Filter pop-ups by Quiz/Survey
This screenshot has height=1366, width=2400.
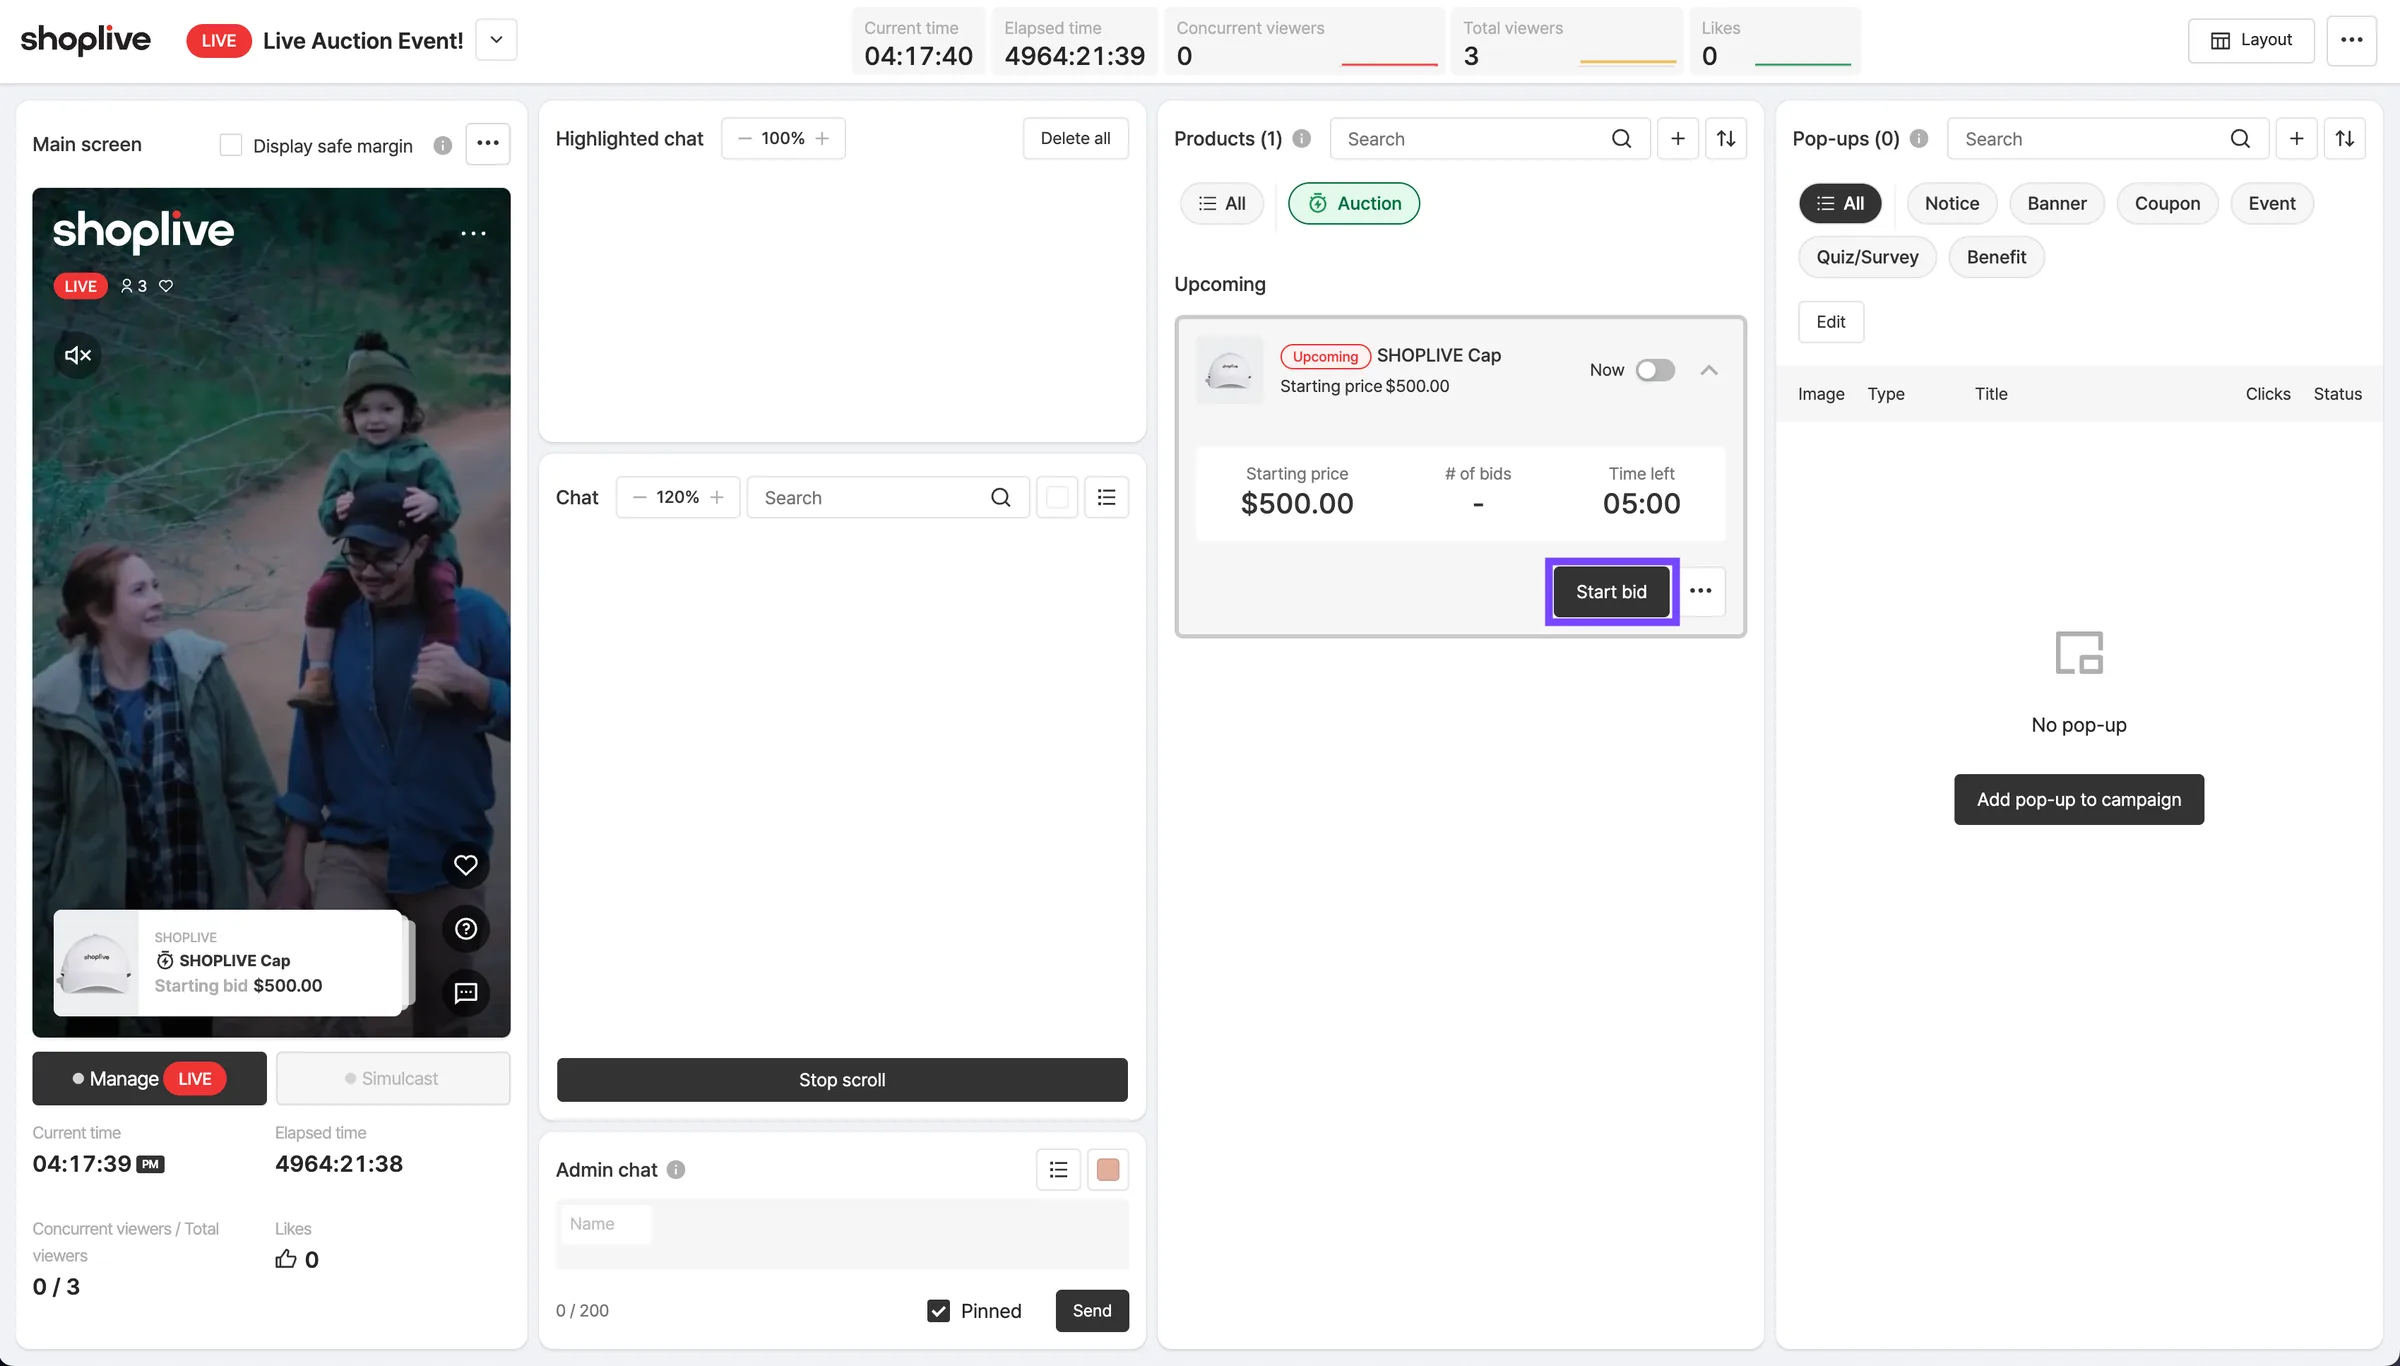(1867, 257)
